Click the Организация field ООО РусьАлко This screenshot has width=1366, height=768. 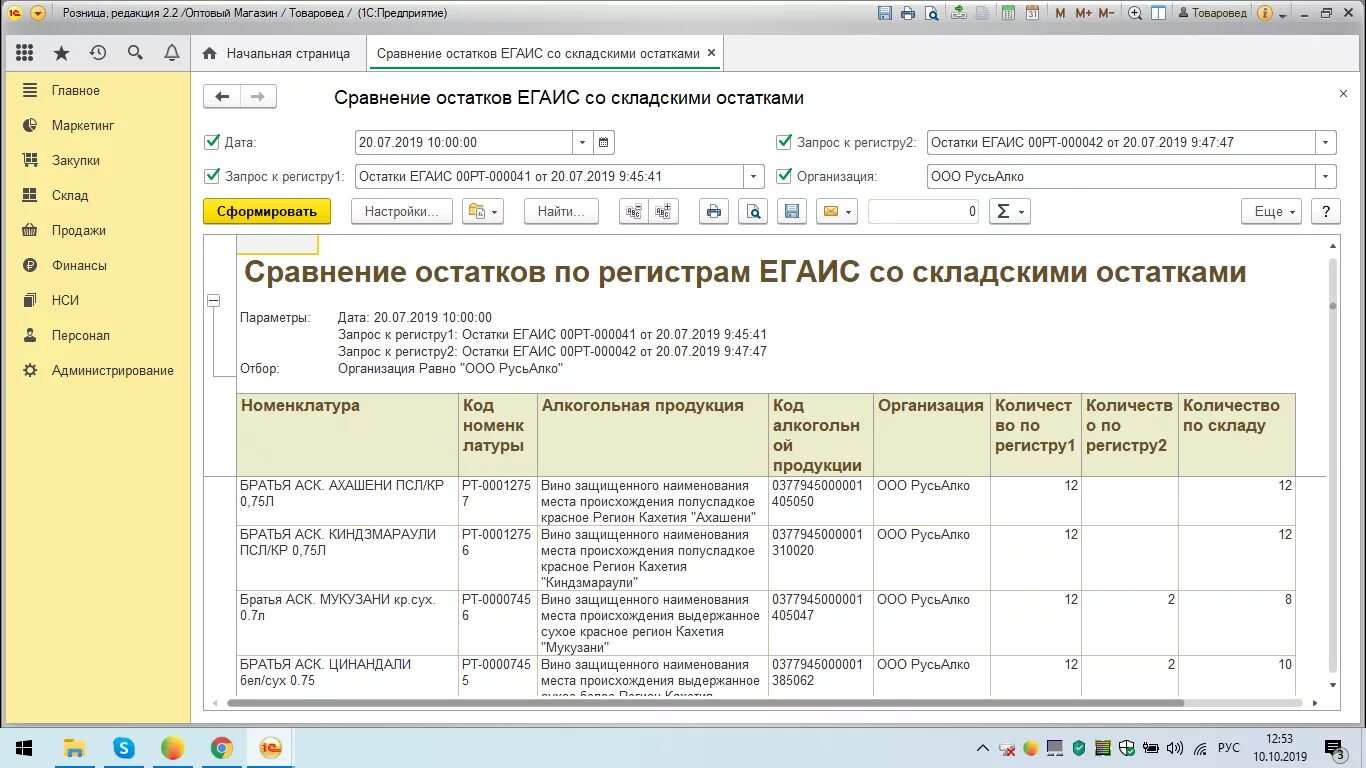coord(1121,176)
